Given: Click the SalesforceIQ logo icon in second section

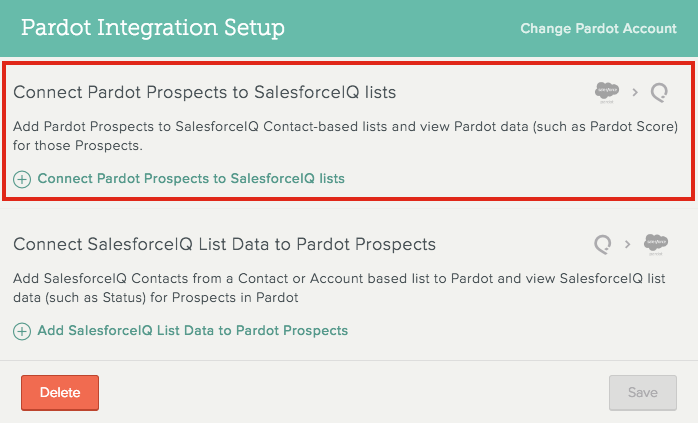Looking at the screenshot, I should point(603,244).
